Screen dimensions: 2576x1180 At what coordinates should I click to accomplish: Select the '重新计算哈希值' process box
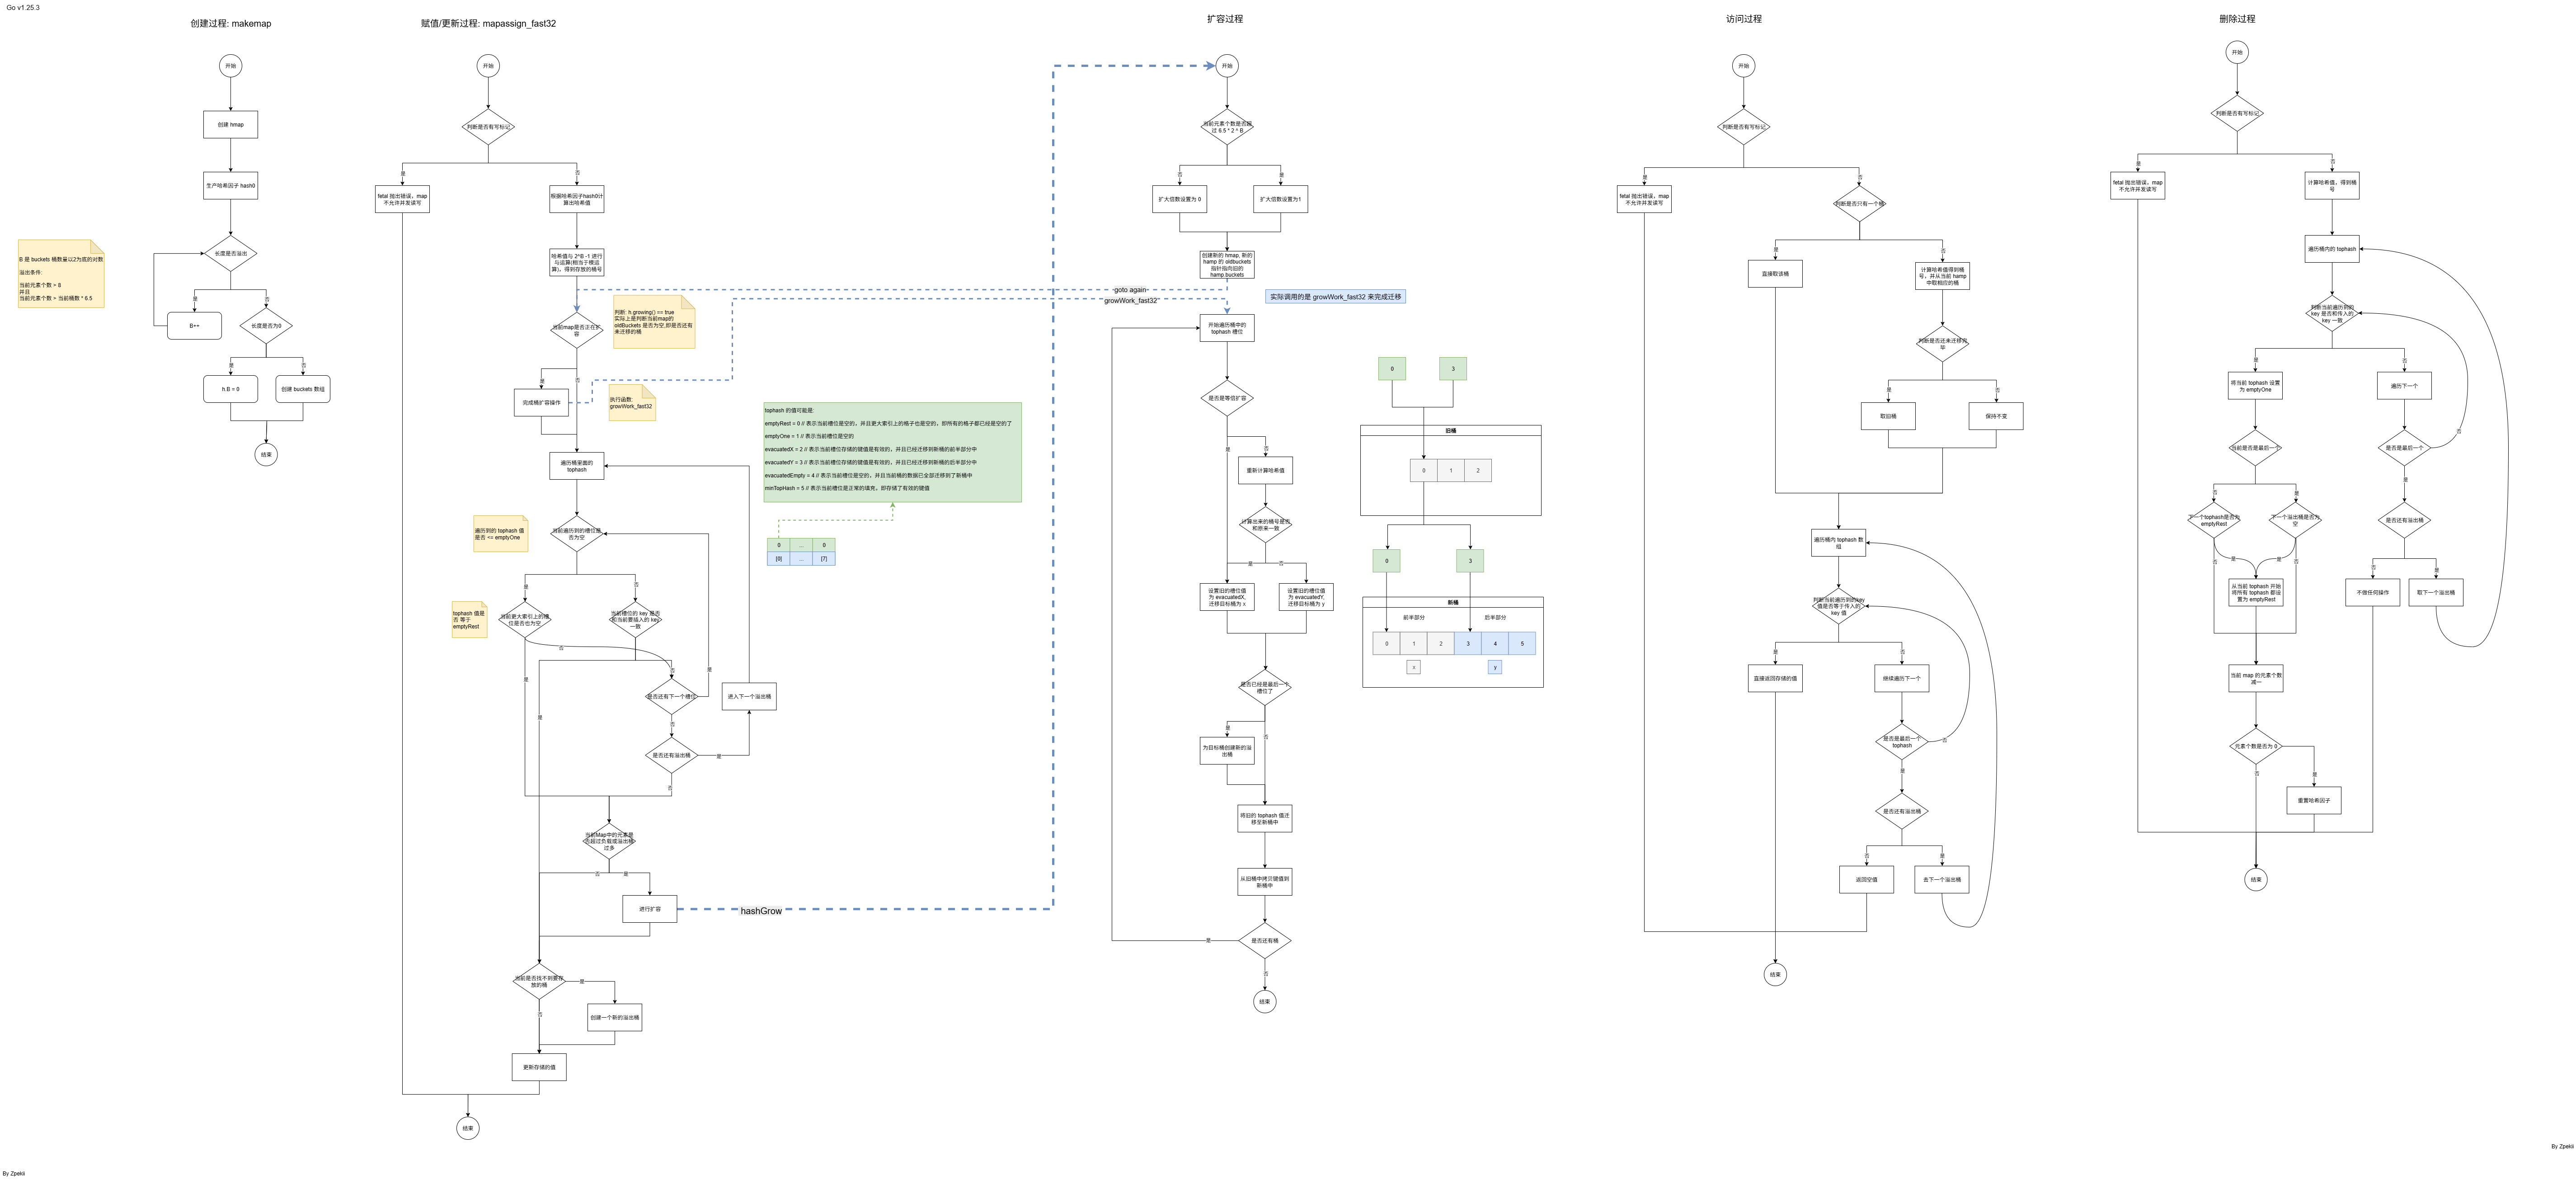(x=1265, y=470)
